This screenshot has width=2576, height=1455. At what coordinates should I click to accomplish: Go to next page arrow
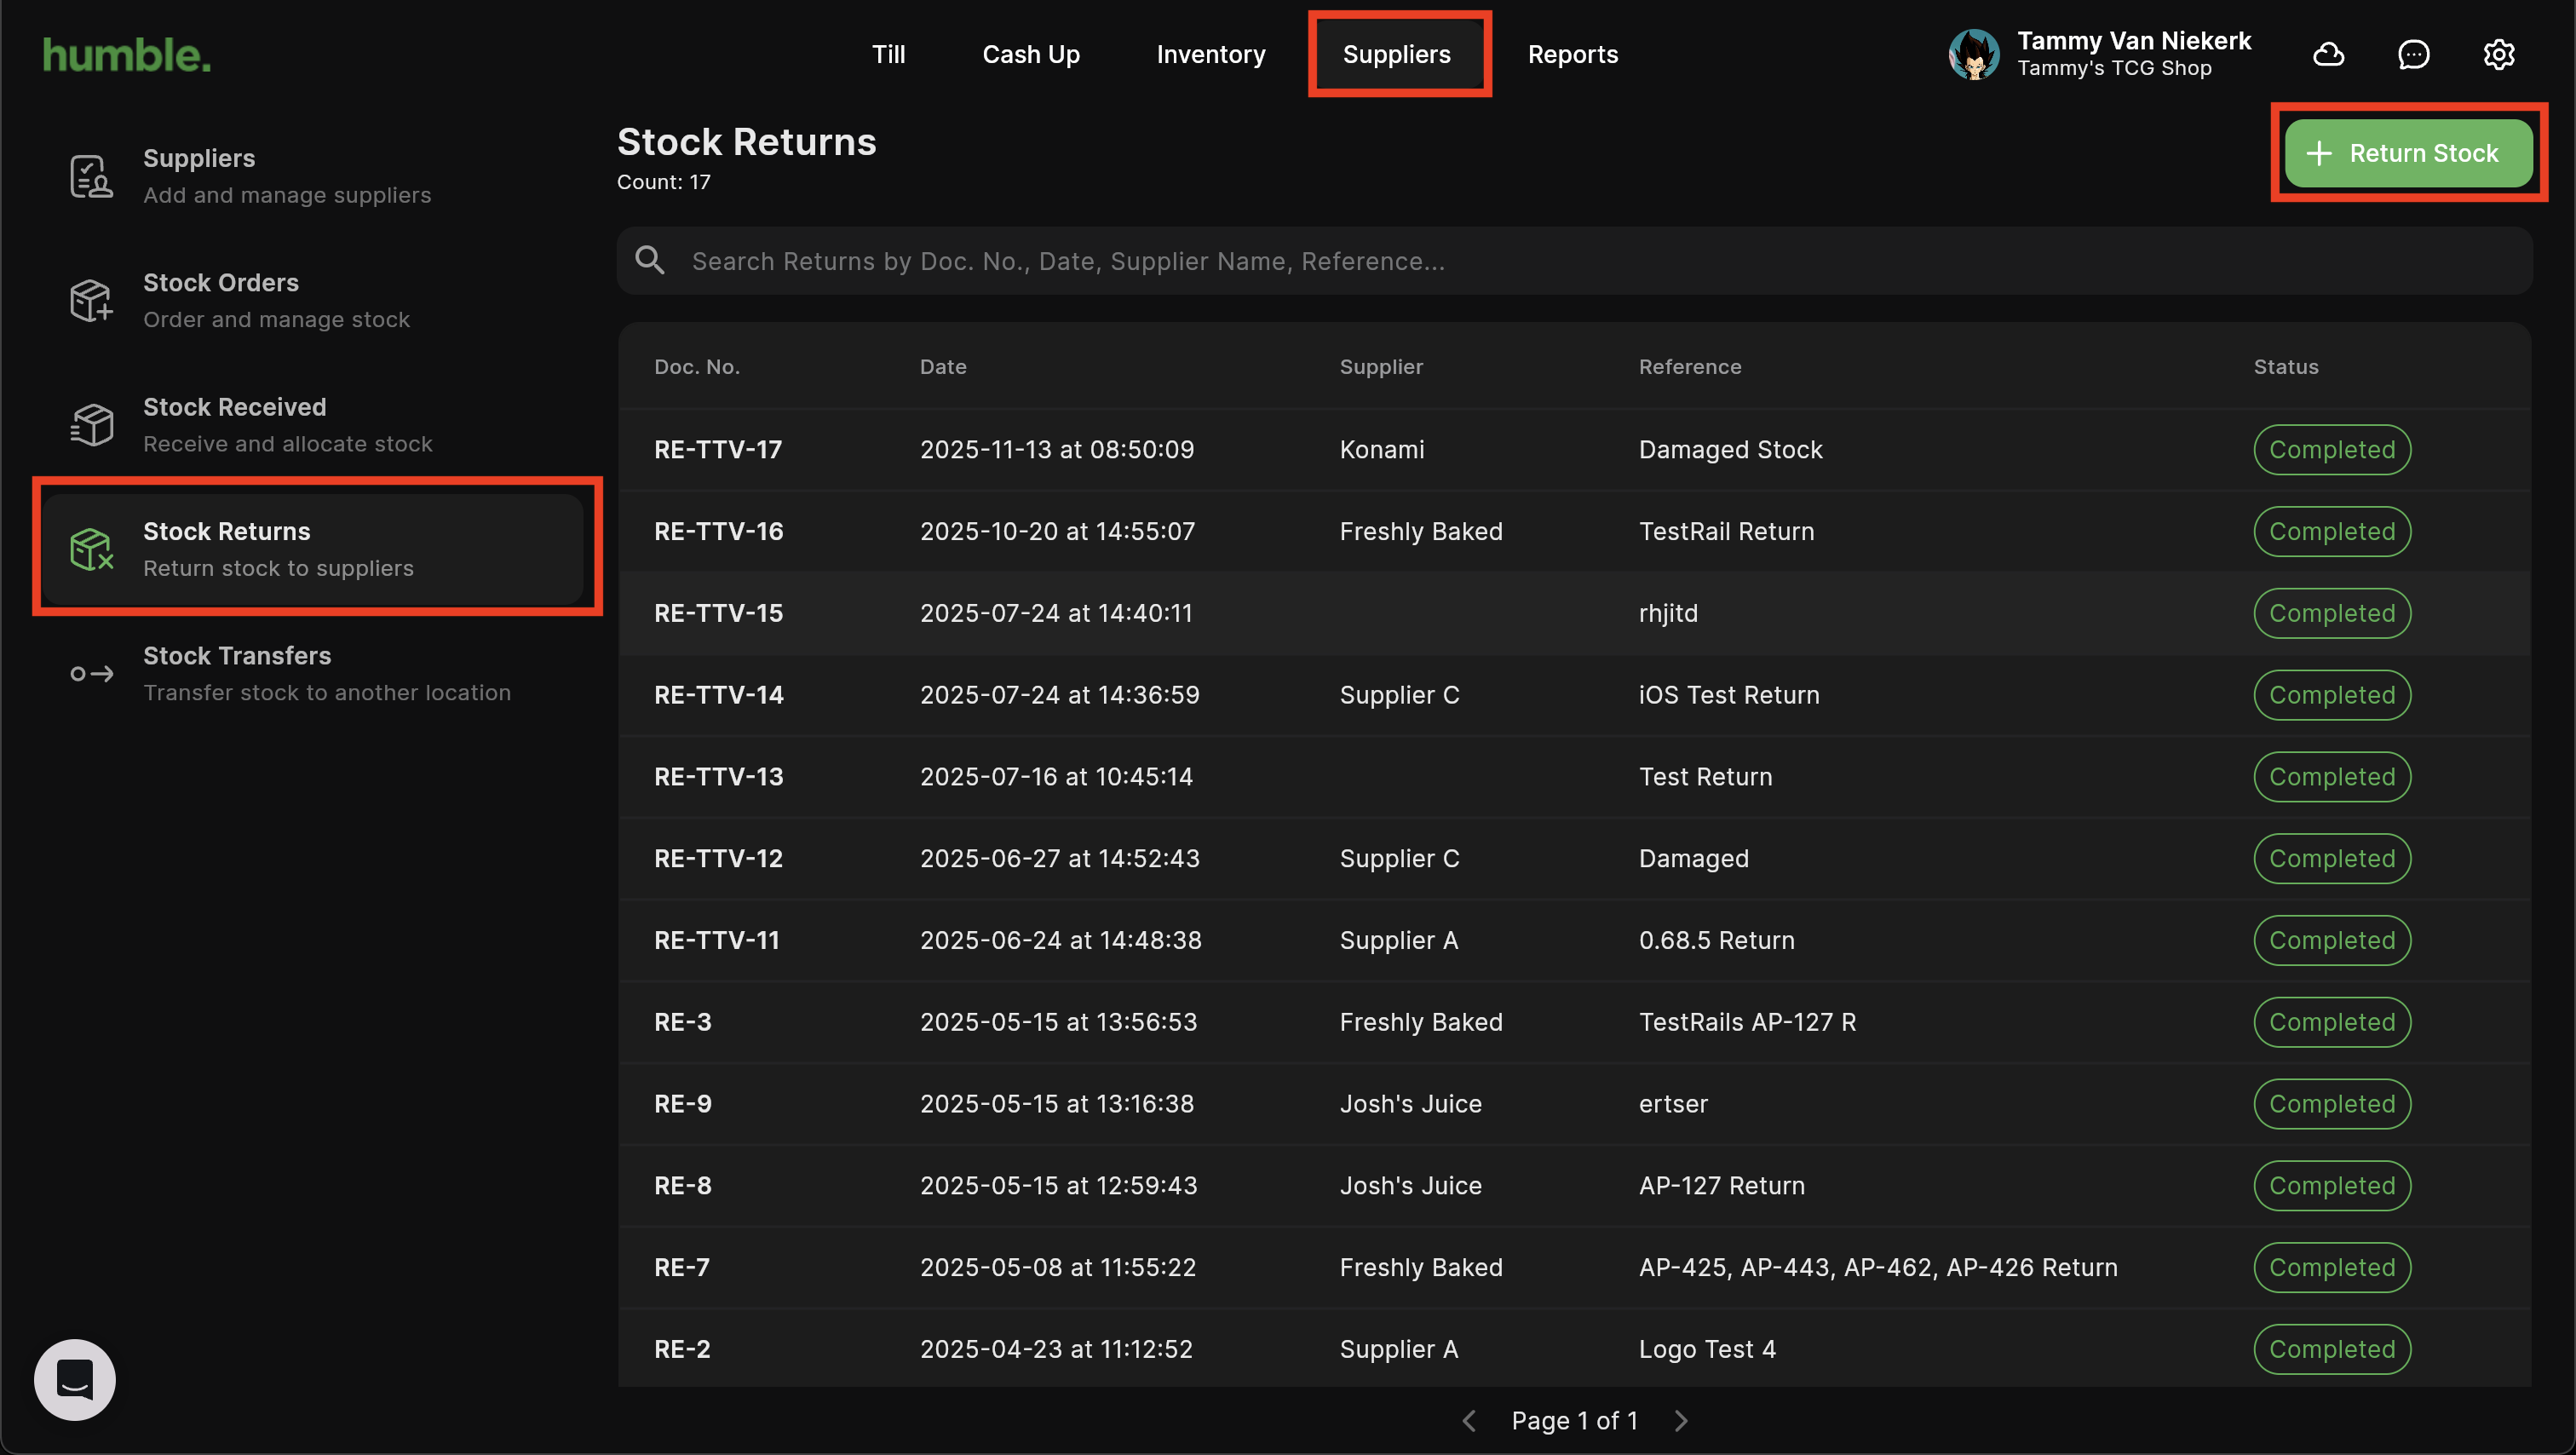[1681, 1420]
